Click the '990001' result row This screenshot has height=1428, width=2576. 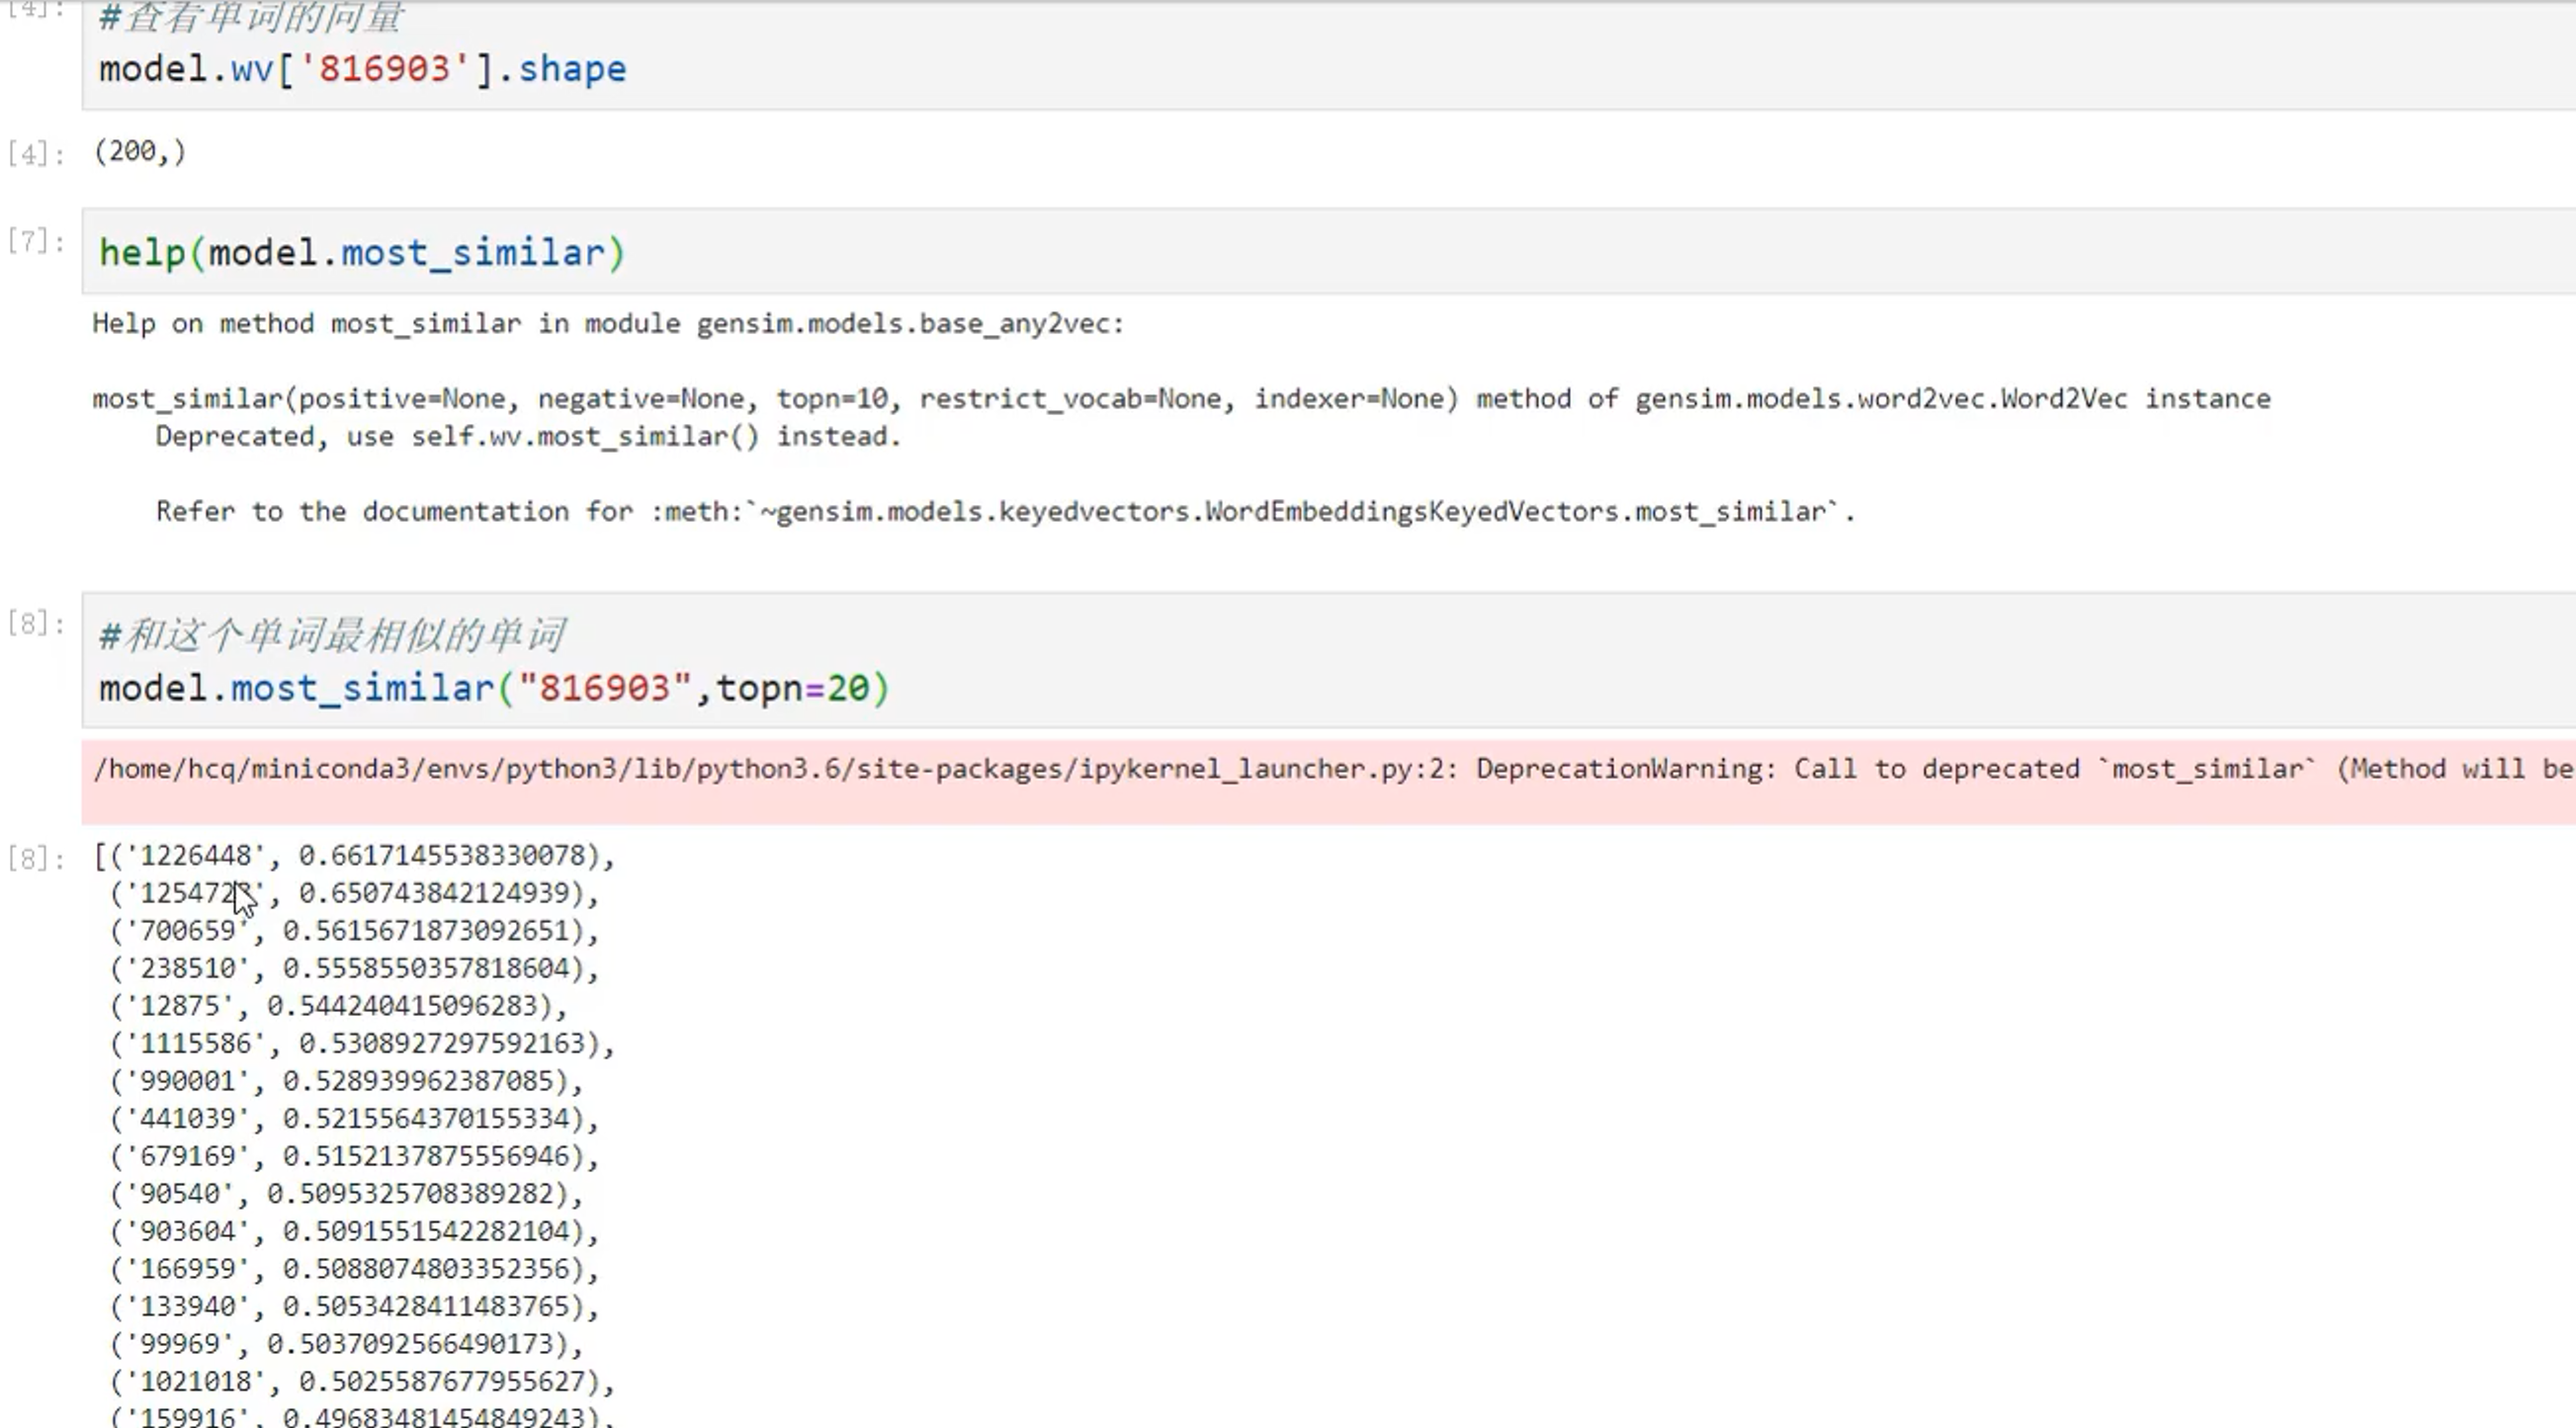[x=346, y=1081]
